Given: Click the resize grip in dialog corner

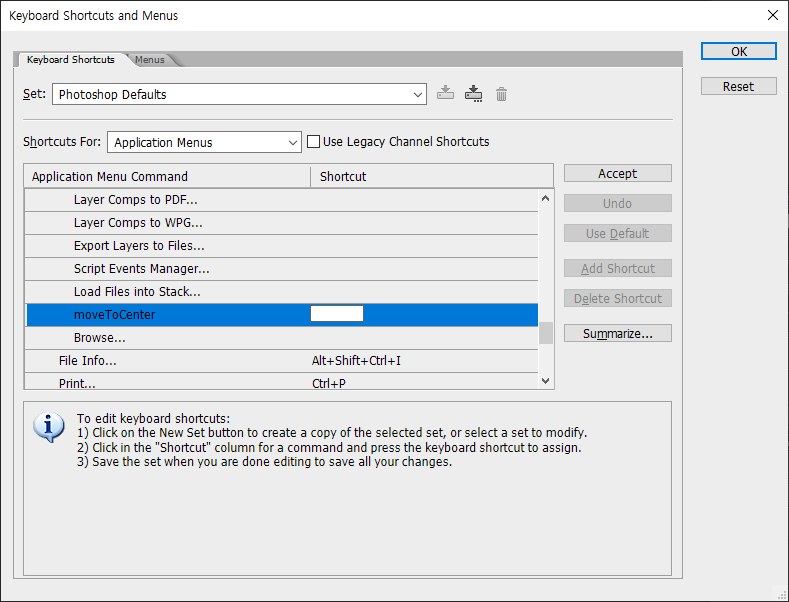Looking at the screenshot, I should point(781,594).
